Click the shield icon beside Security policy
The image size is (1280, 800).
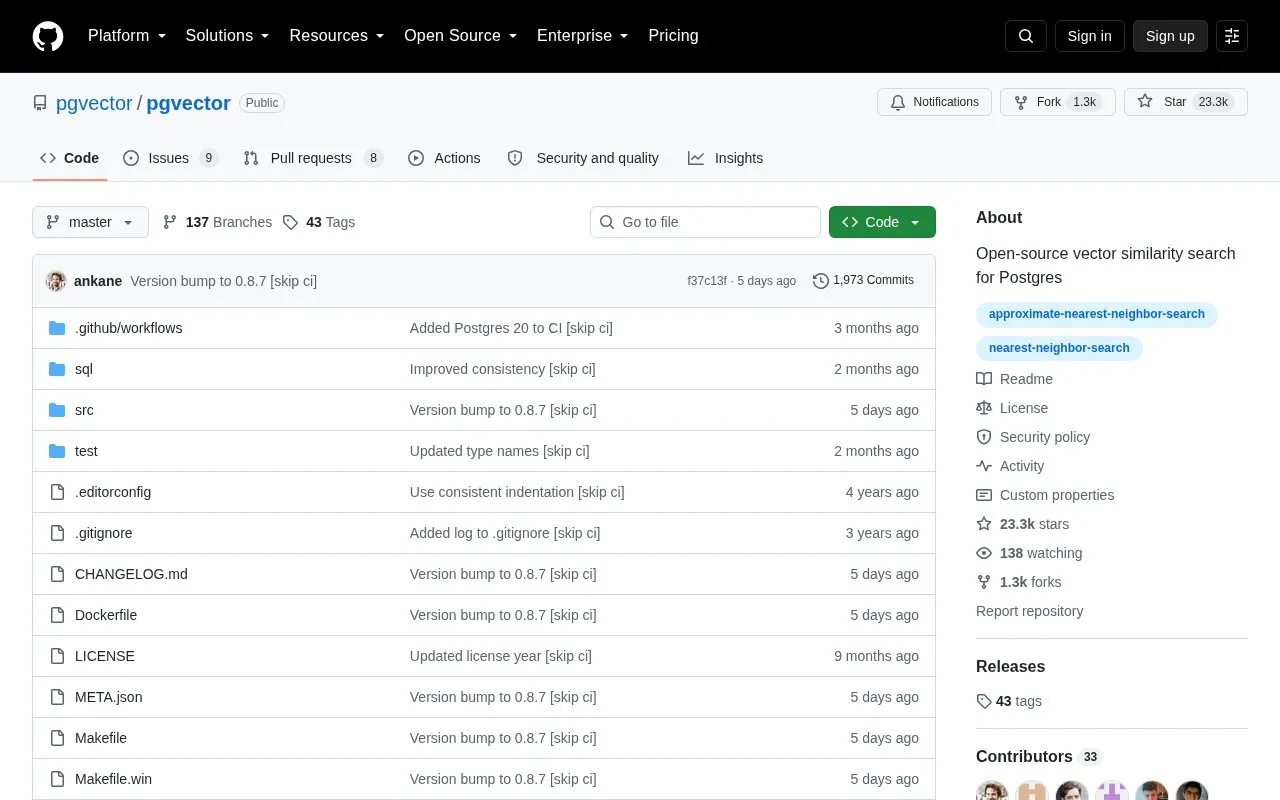tap(984, 437)
